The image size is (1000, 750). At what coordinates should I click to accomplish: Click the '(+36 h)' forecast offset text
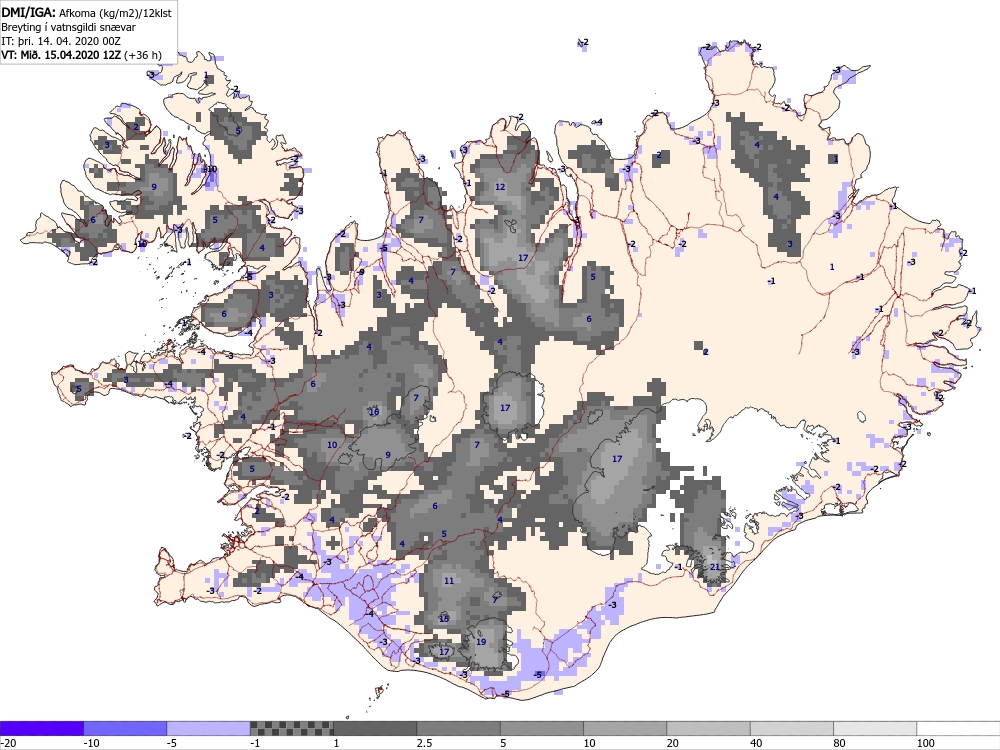[x=143, y=55]
